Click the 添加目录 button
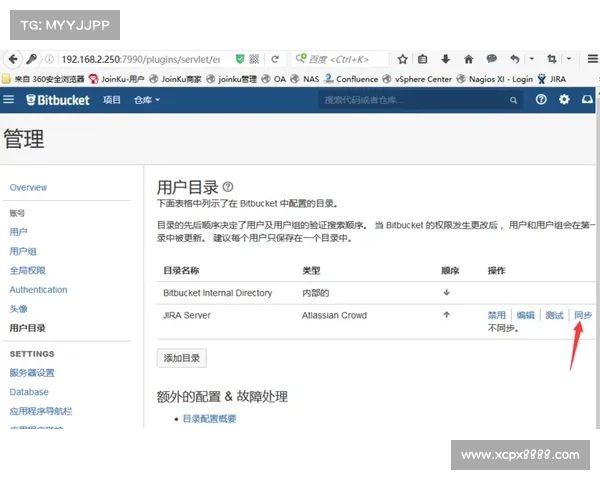Image resolution: width=600 pixels, height=480 pixels. click(182, 358)
